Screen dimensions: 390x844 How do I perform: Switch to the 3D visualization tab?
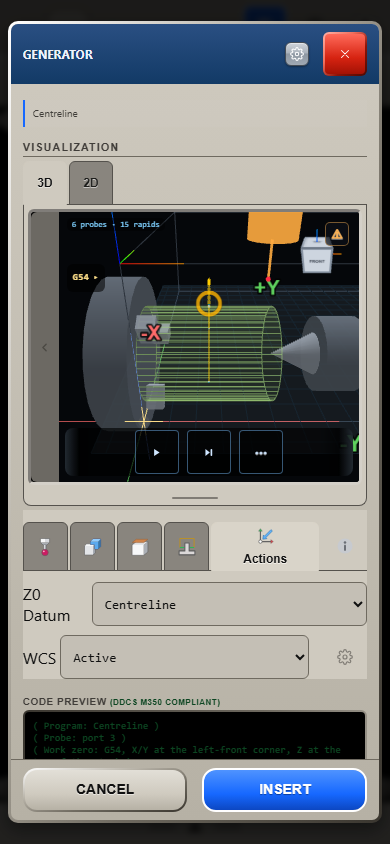(x=45, y=182)
